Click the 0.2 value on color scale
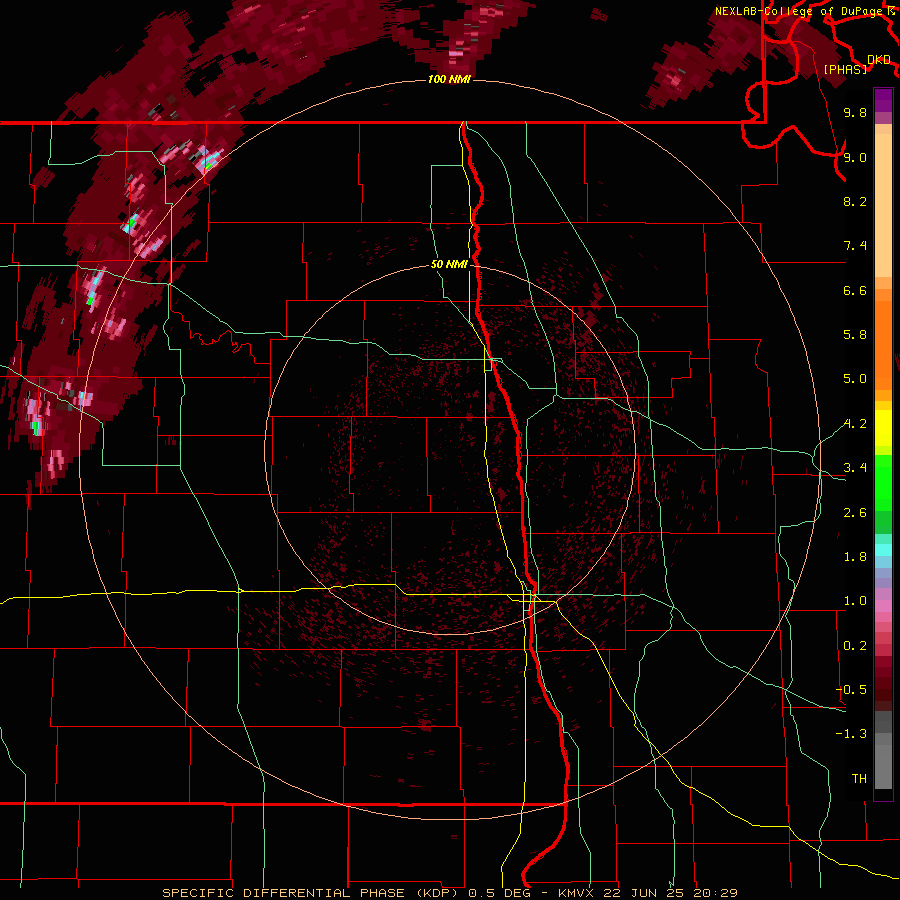 pyautogui.click(x=855, y=646)
